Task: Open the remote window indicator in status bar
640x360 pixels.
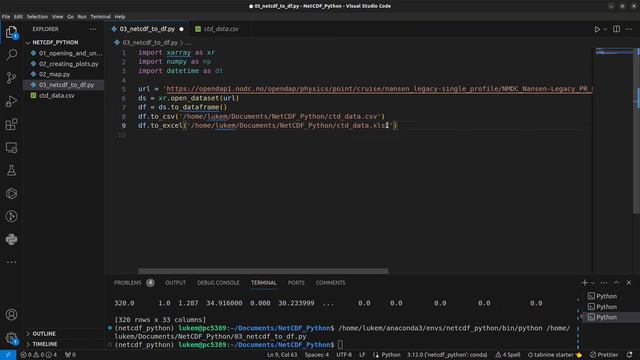Action: tap(8, 355)
